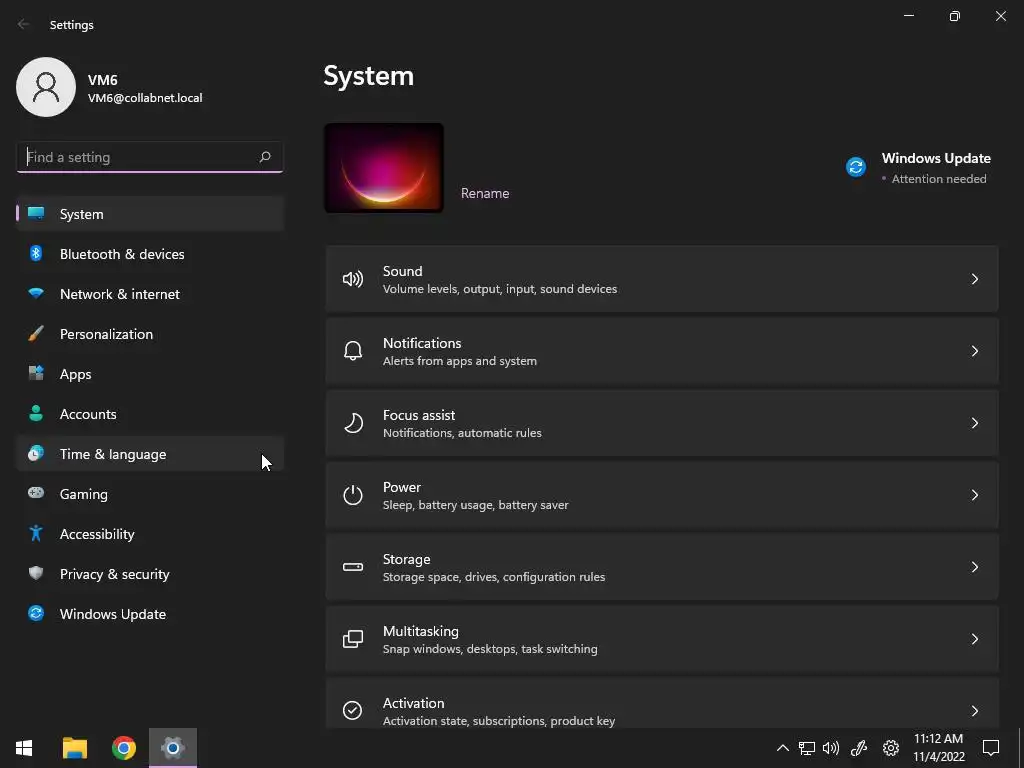The width and height of the screenshot is (1024, 768).
Task: Click the Sleep, battery usage, battery saver text
Action: click(x=475, y=505)
